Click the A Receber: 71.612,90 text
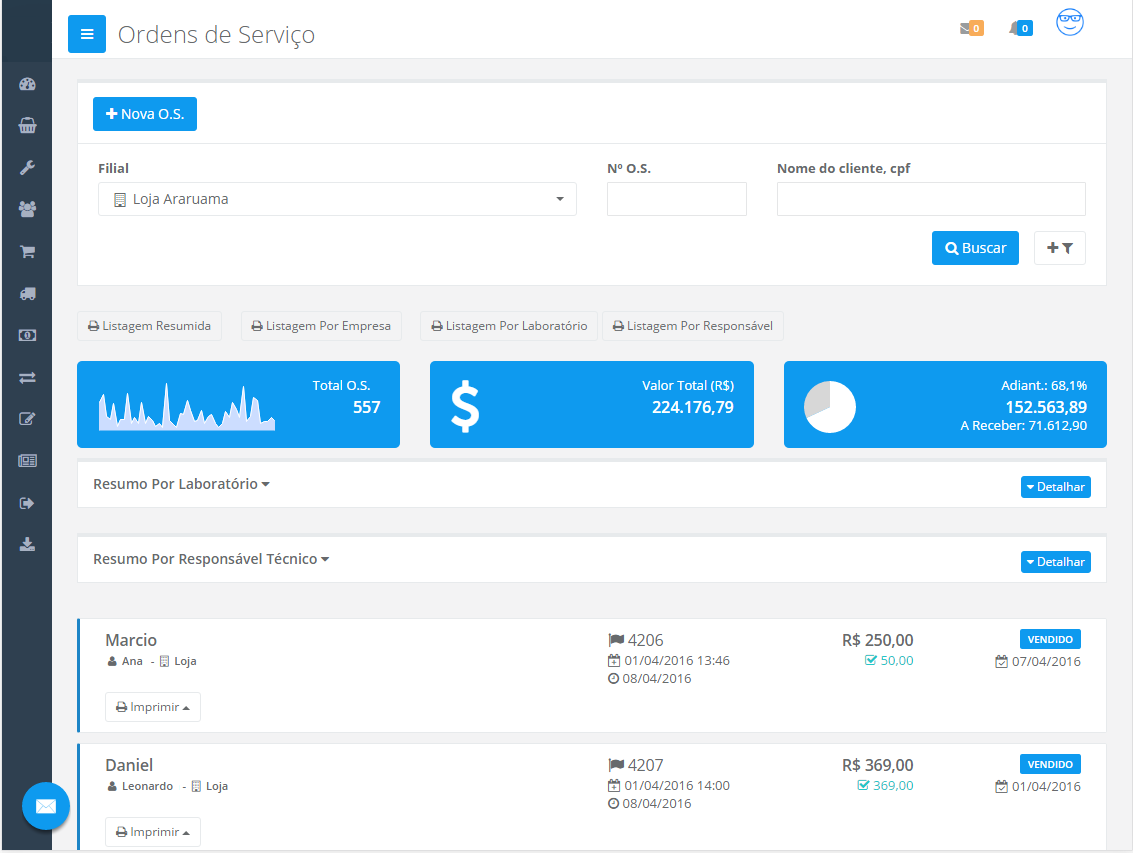This screenshot has height=853, width=1133. click(x=1023, y=426)
